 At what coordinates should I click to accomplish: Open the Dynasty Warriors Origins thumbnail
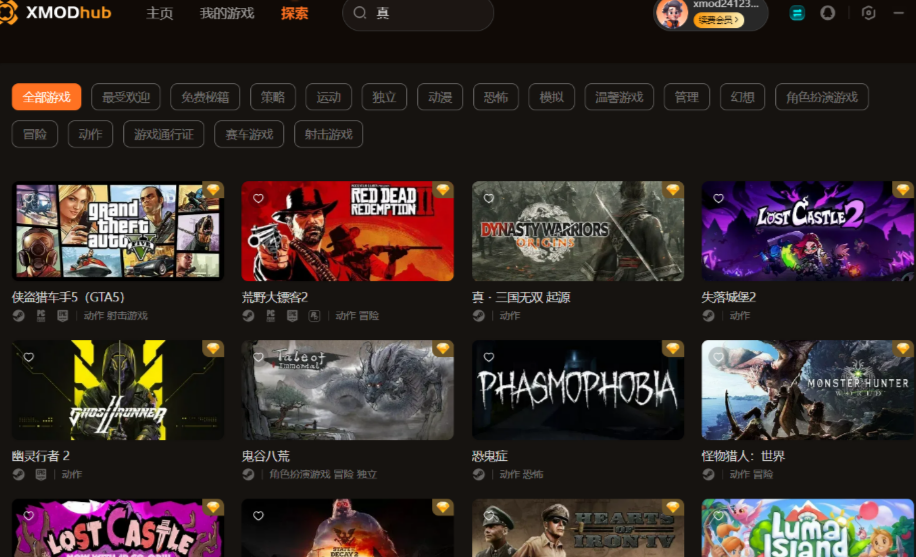[578, 231]
